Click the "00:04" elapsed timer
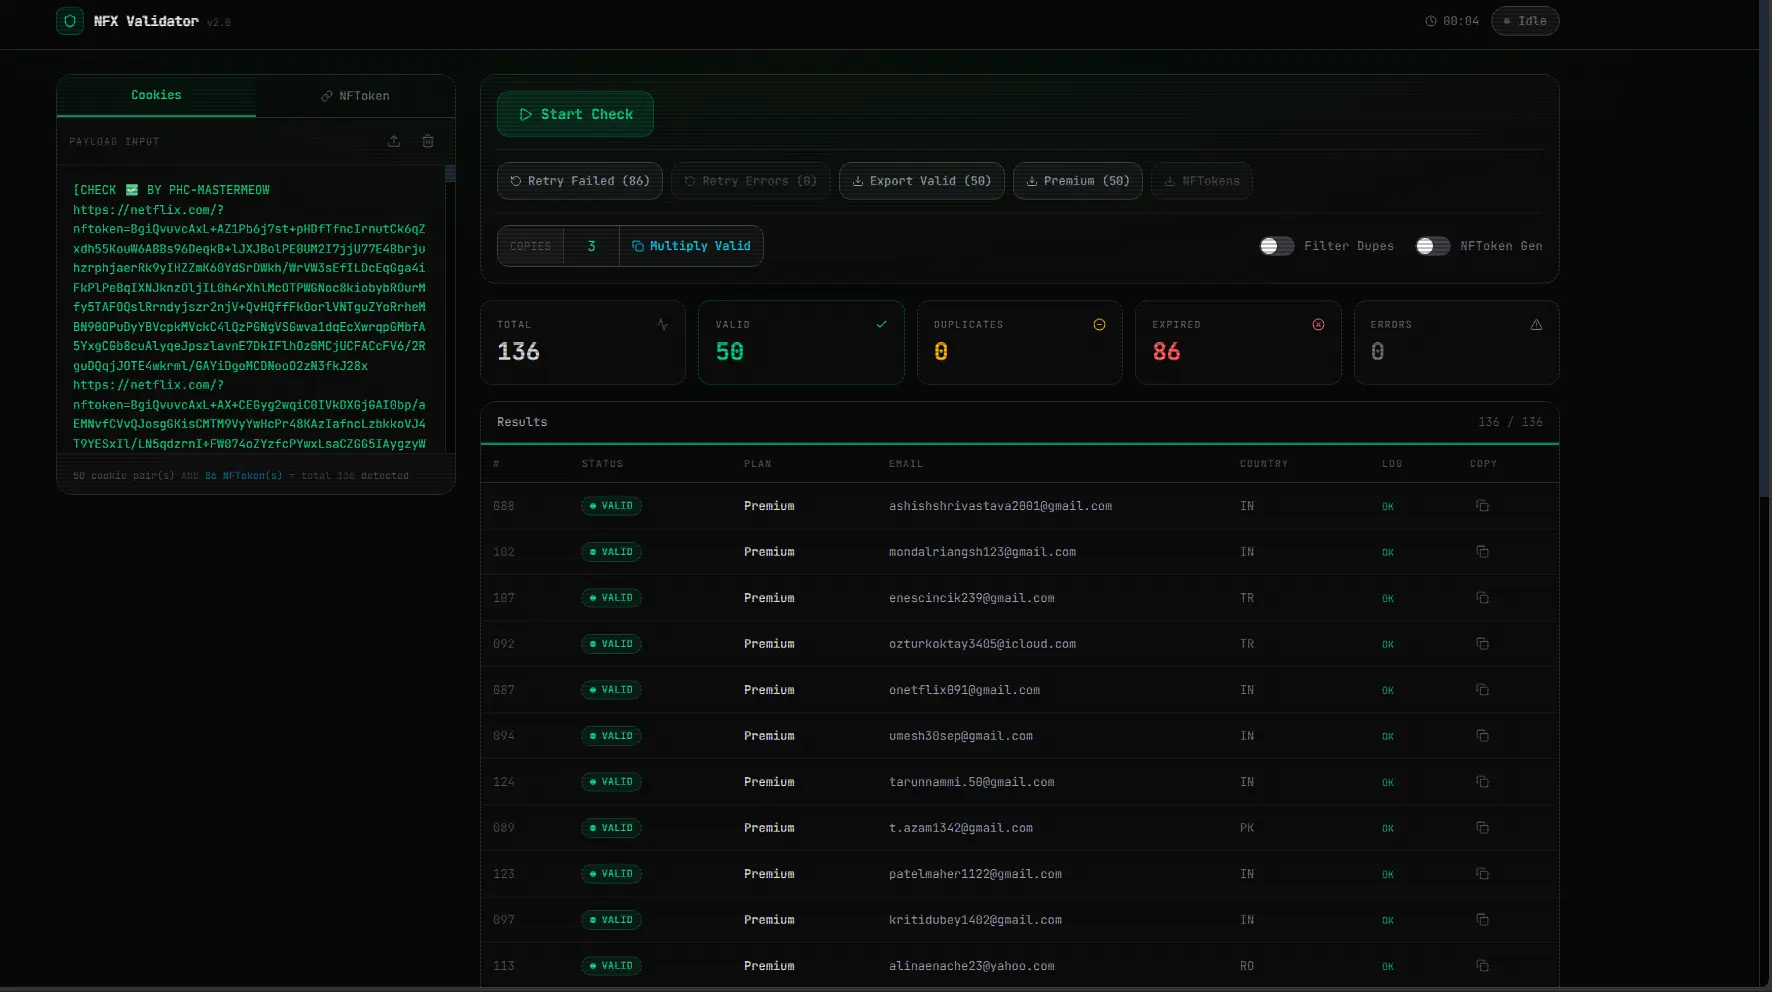Image resolution: width=1772 pixels, height=992 pixels. (x=1461, y=21)
